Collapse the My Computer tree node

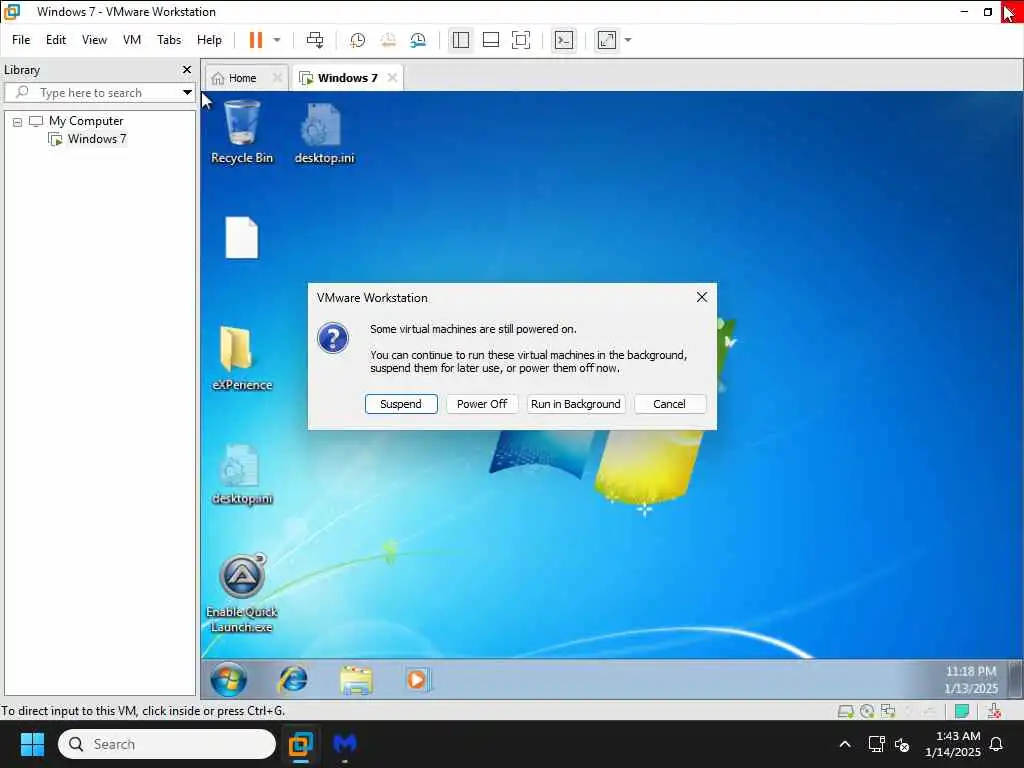(18, 122)
